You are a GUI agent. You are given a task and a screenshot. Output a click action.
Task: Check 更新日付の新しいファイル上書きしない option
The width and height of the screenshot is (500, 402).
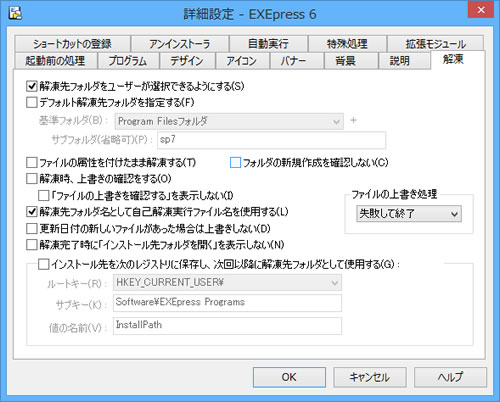pos(32,229)
